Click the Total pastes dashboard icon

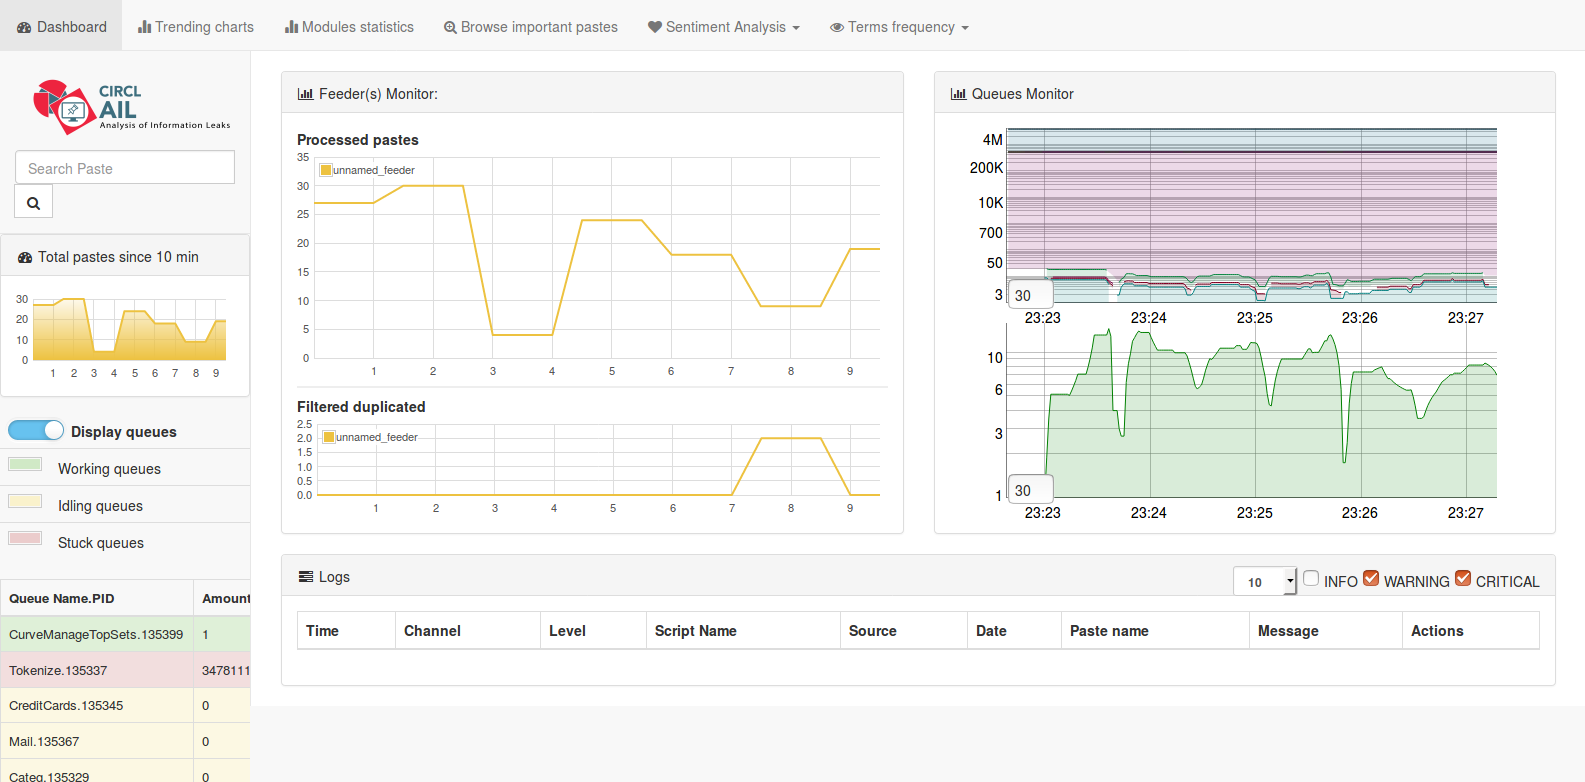pos(25,258)
